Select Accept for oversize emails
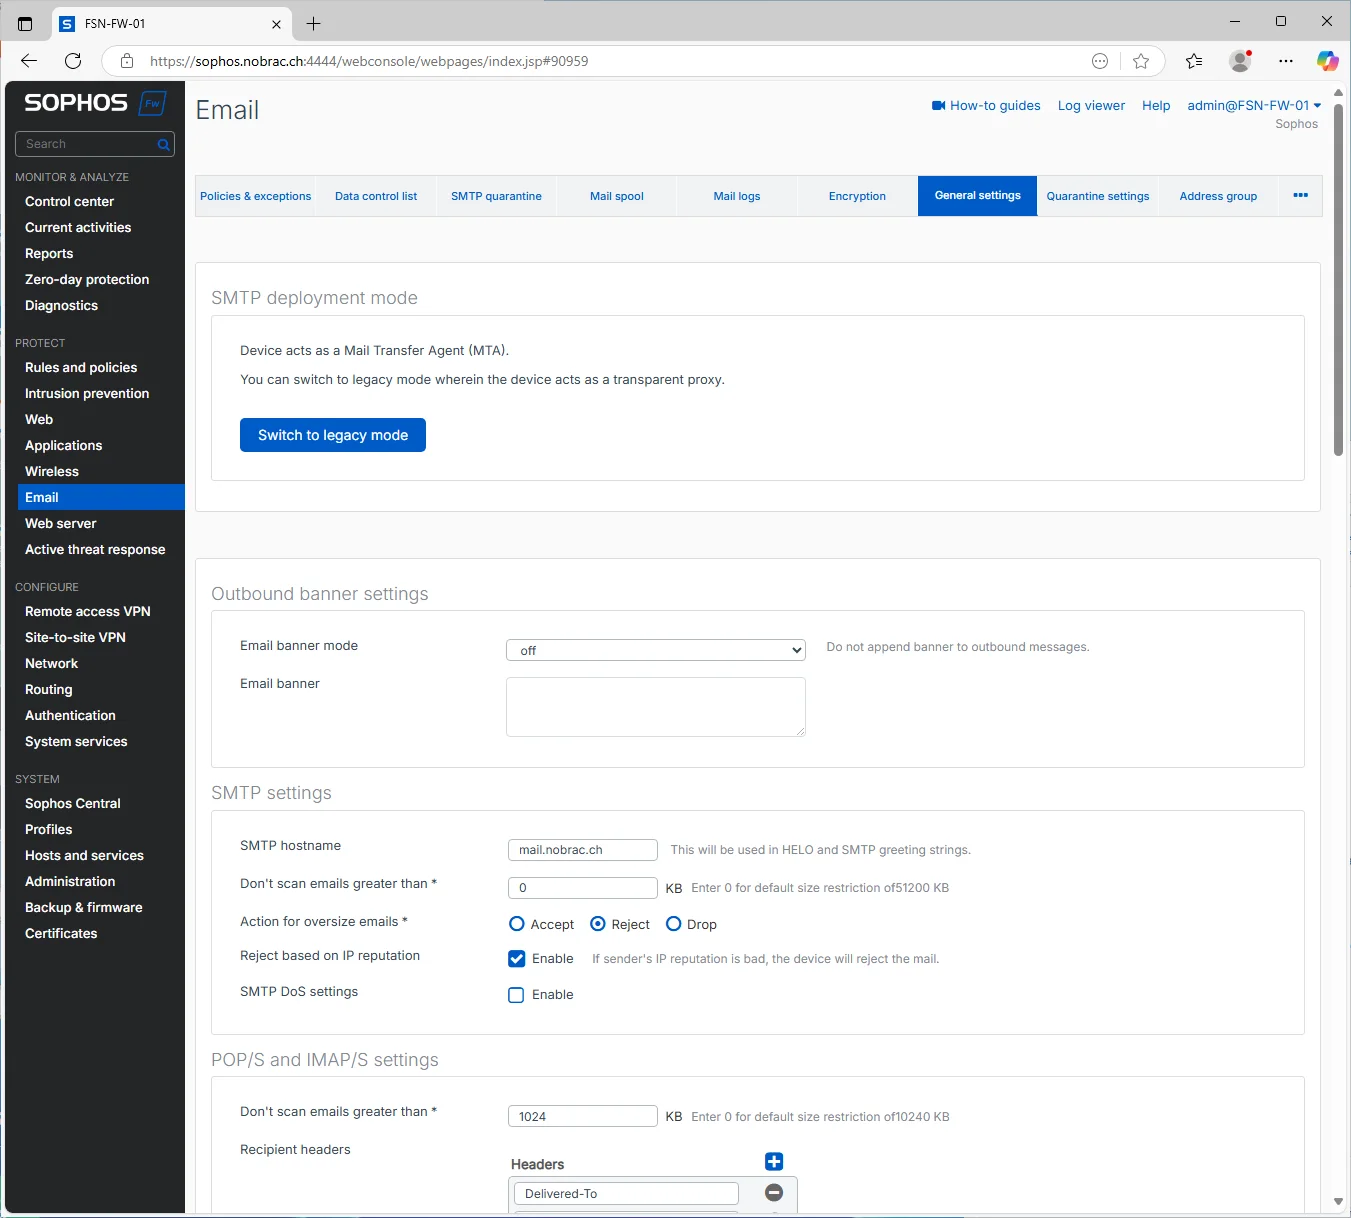 517,924
